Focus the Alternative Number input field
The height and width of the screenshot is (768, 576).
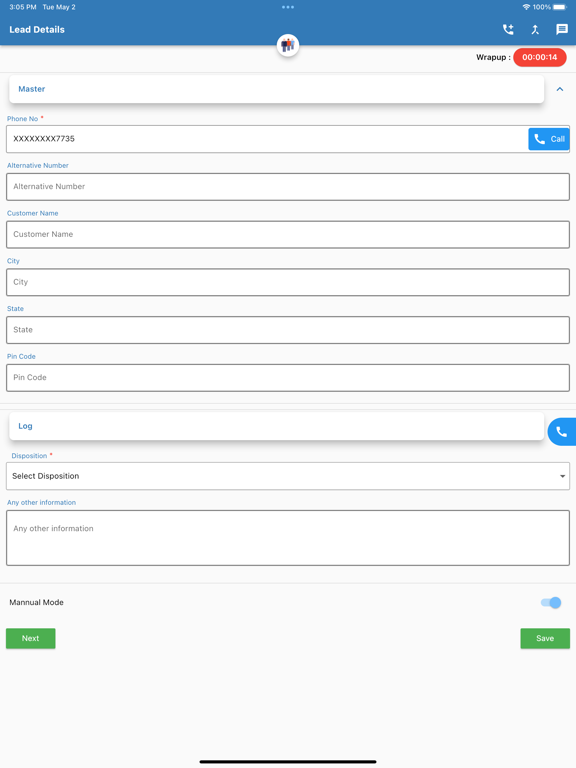[288, 187]
